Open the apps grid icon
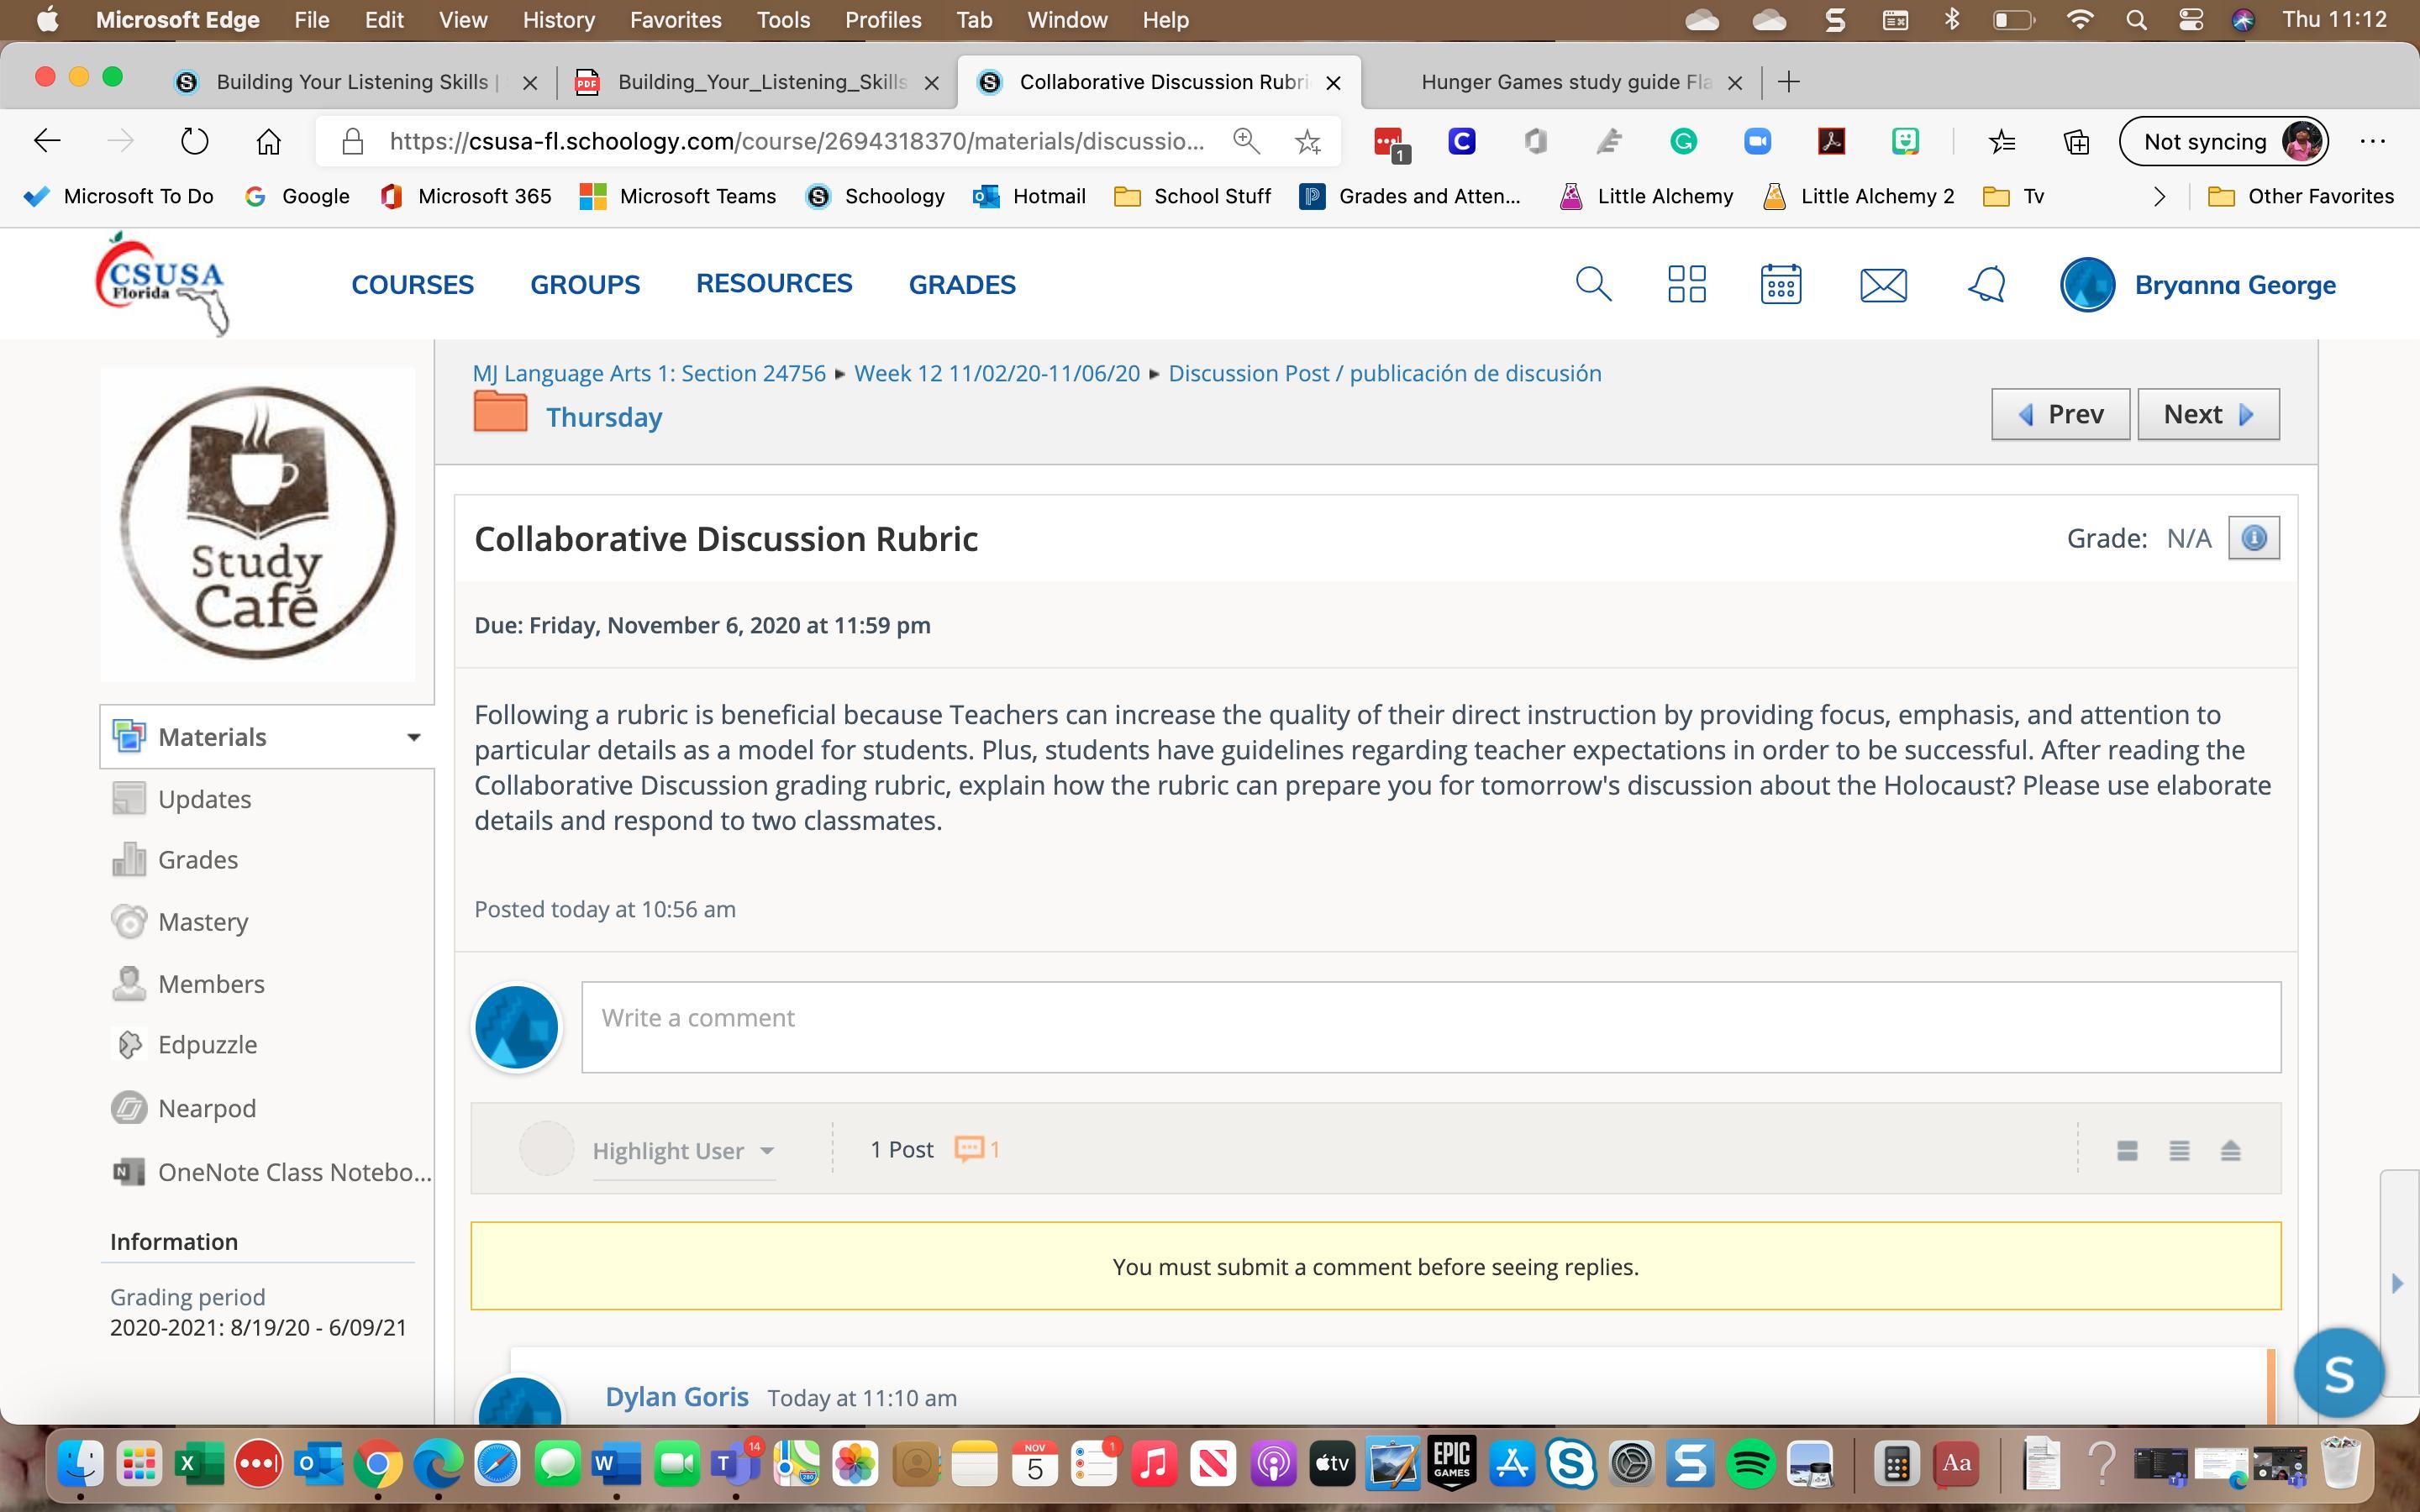The image size is (2420, 1512). tap(1686, 284)
